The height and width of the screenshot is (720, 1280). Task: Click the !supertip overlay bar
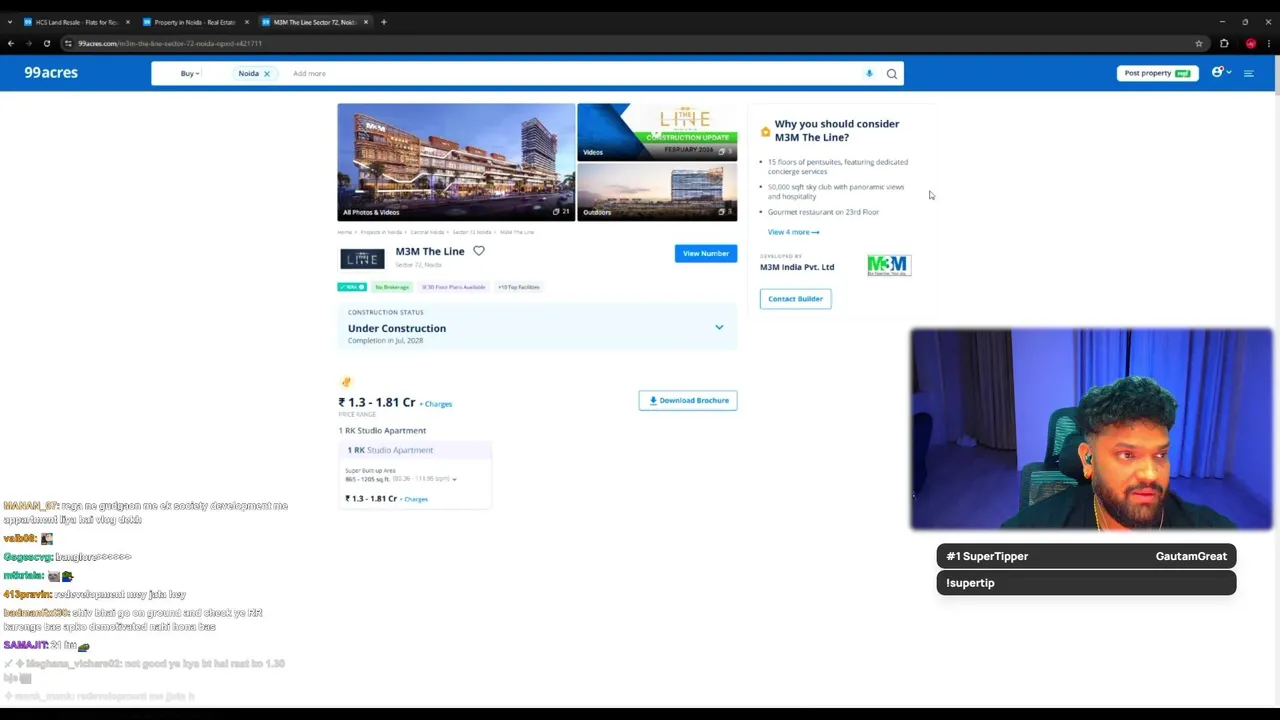click(1086, 583)
